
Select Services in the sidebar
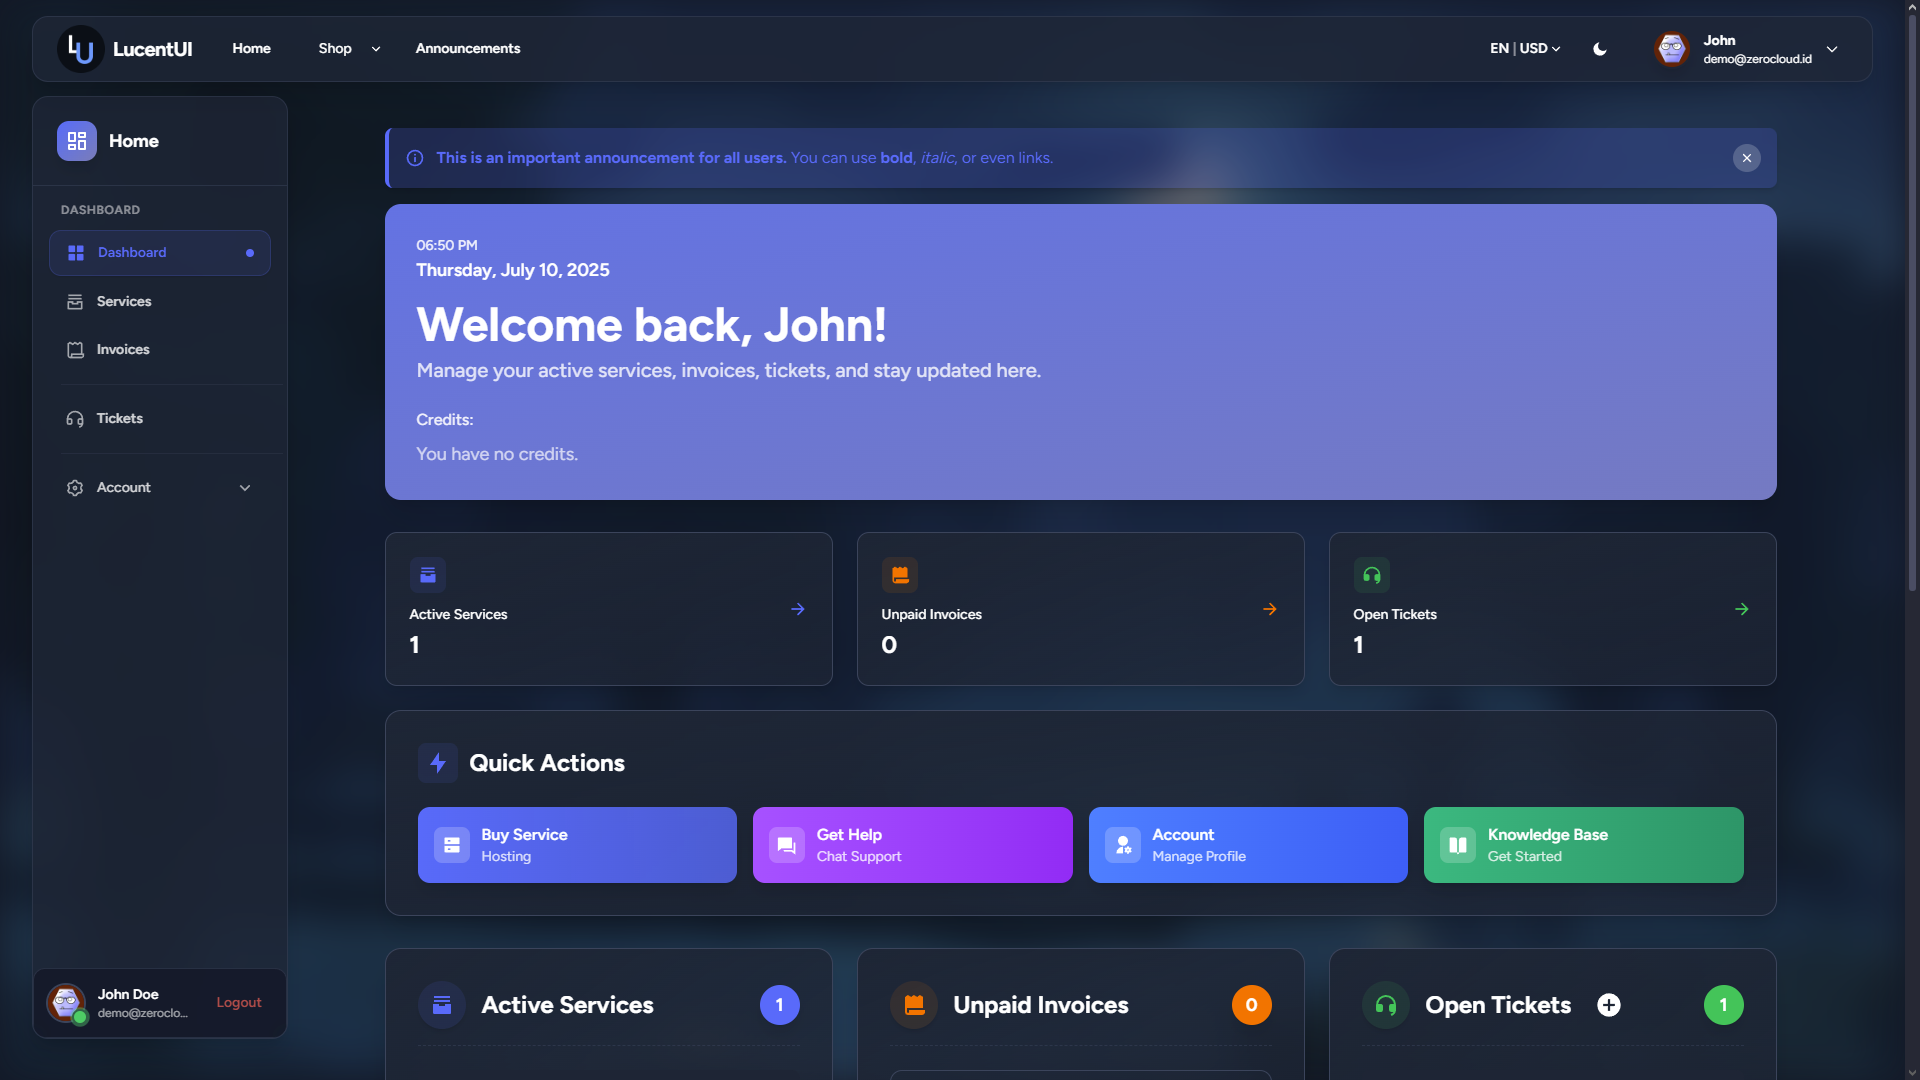click(123, 301)
